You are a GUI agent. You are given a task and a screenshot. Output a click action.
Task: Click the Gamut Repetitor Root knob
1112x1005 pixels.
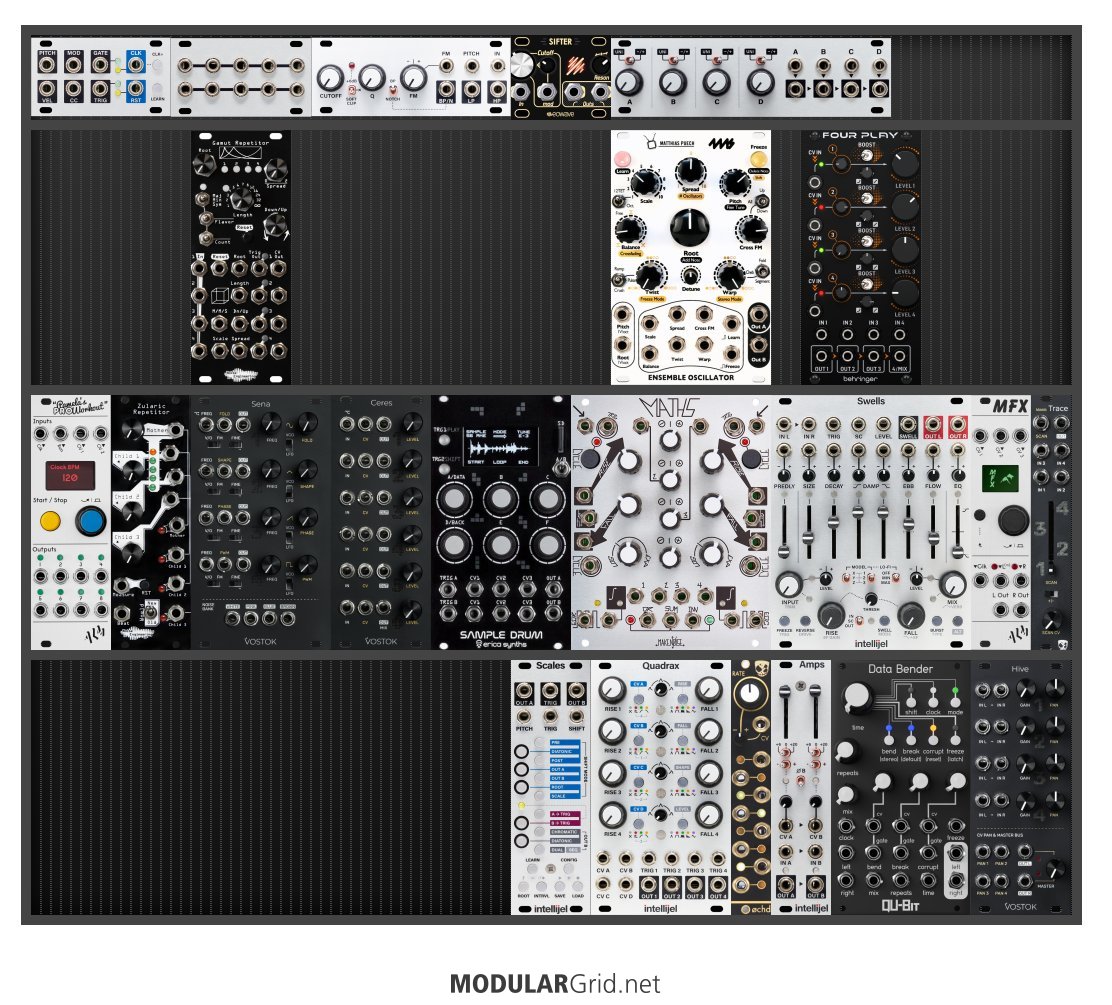[x=204, y=165]
